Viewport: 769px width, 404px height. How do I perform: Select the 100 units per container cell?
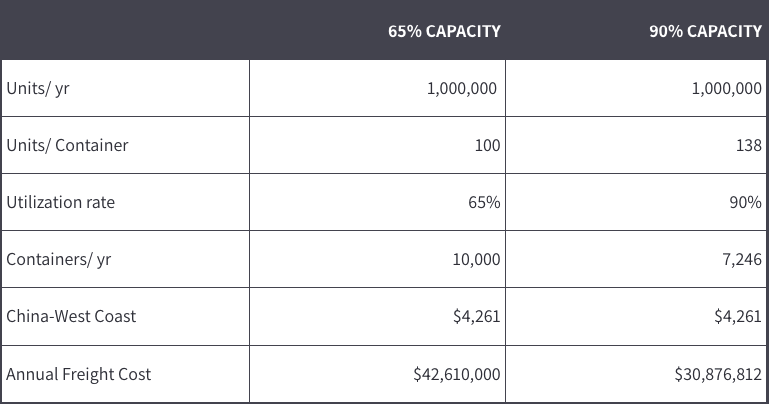(487, 145)
